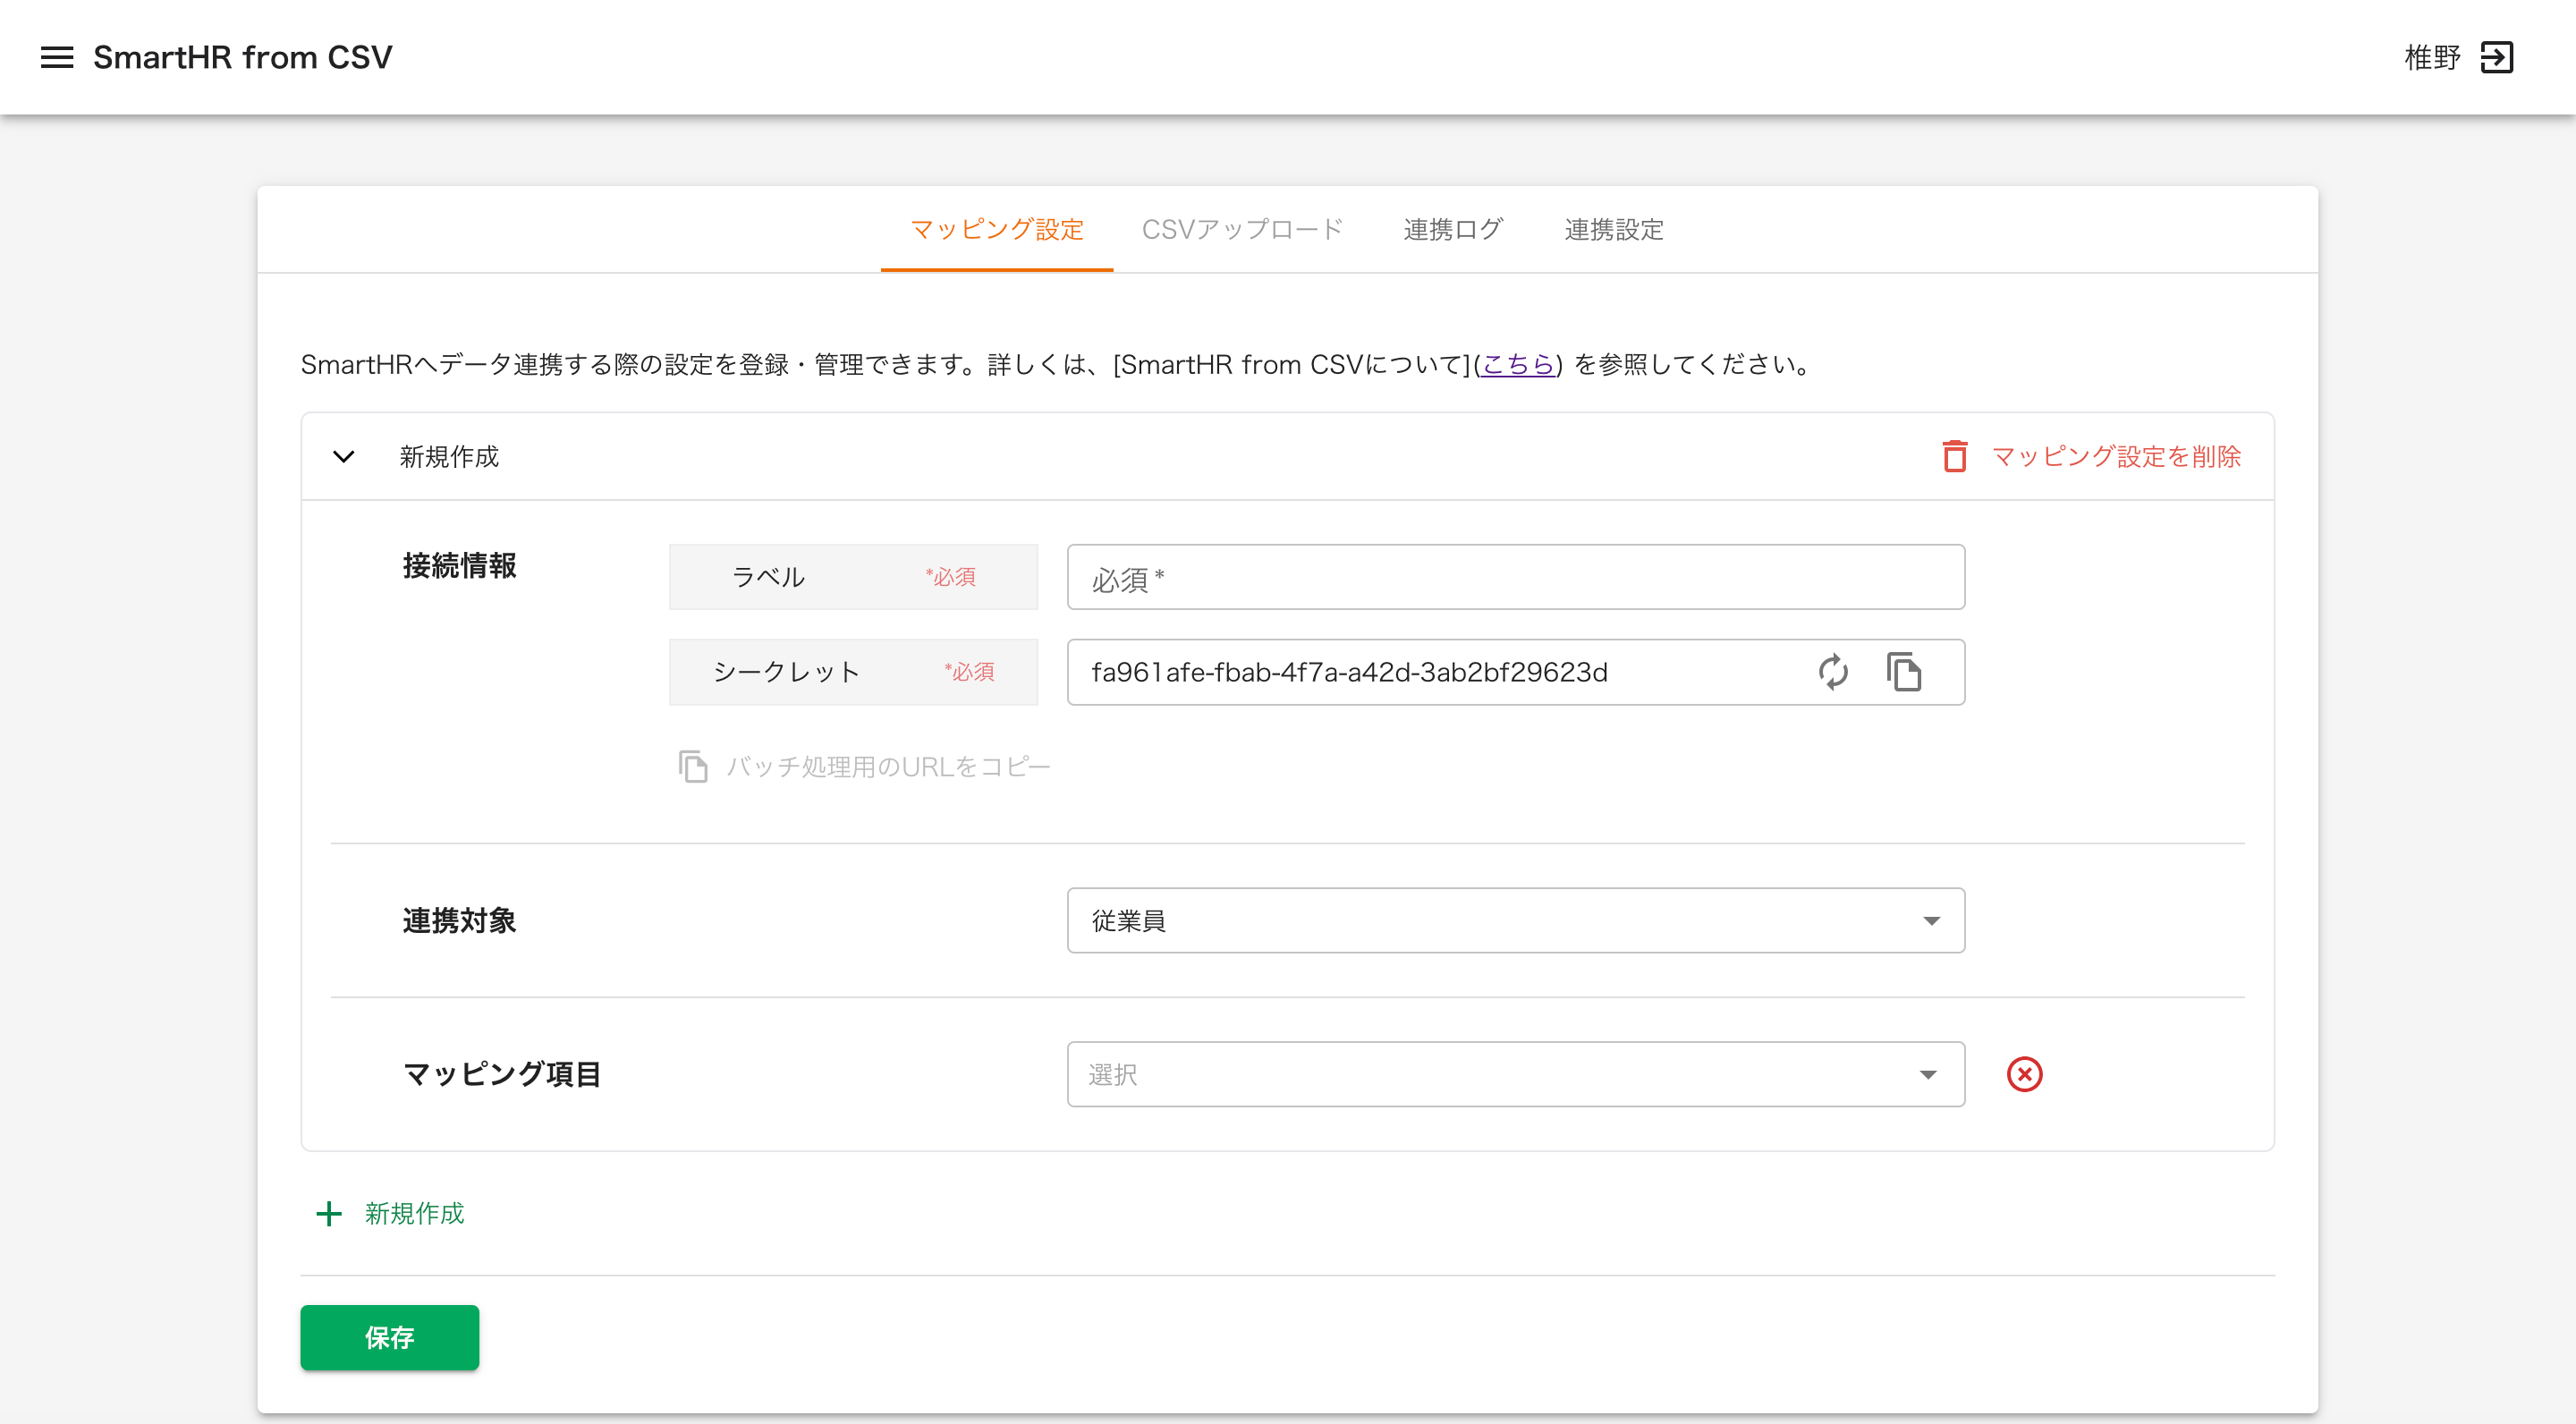Click the 連携対象 heading
The width and height of the screenshot is (2576, 1424).
tap(459, 920)
